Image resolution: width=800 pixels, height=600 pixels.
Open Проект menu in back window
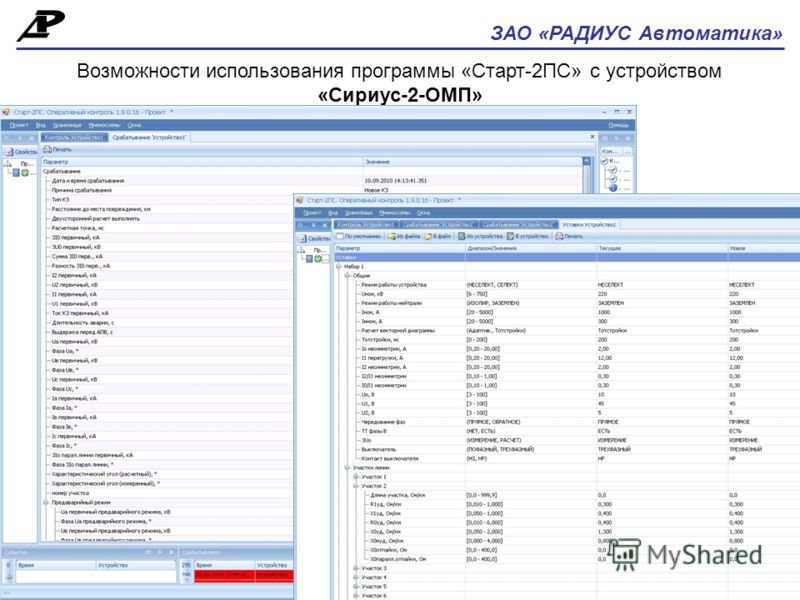point(19,125)
